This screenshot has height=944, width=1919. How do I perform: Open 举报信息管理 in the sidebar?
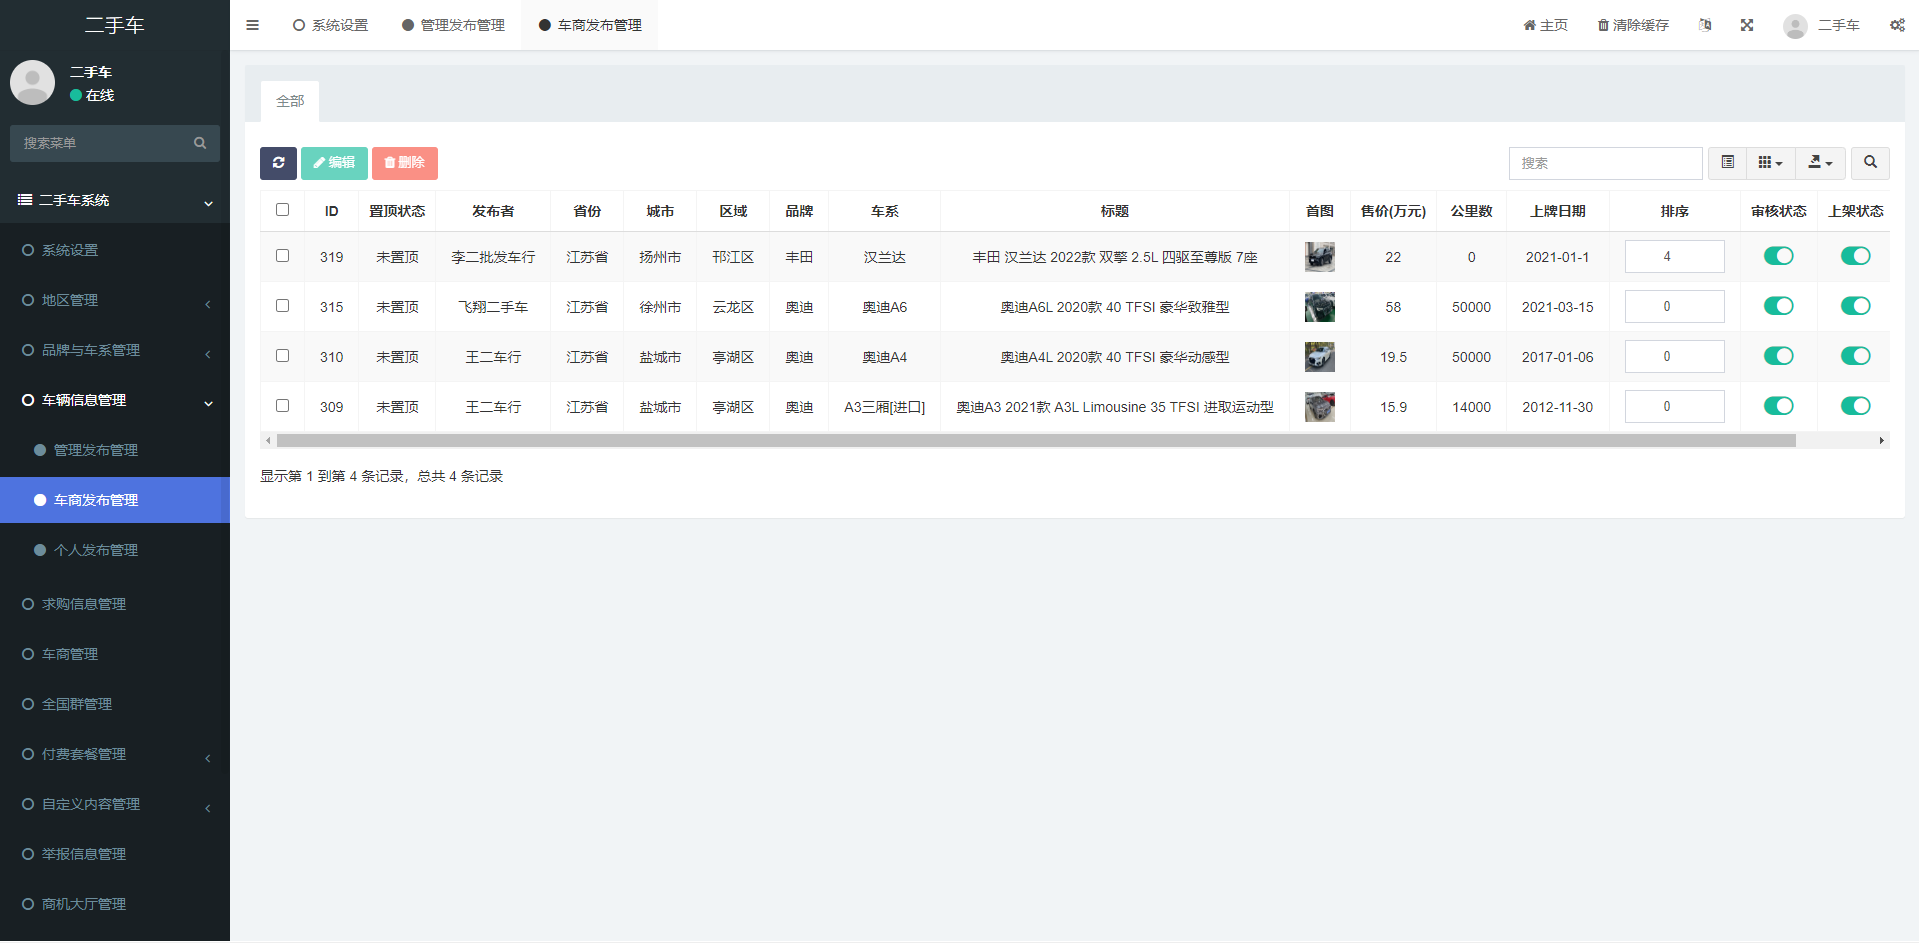pos(115,854)
